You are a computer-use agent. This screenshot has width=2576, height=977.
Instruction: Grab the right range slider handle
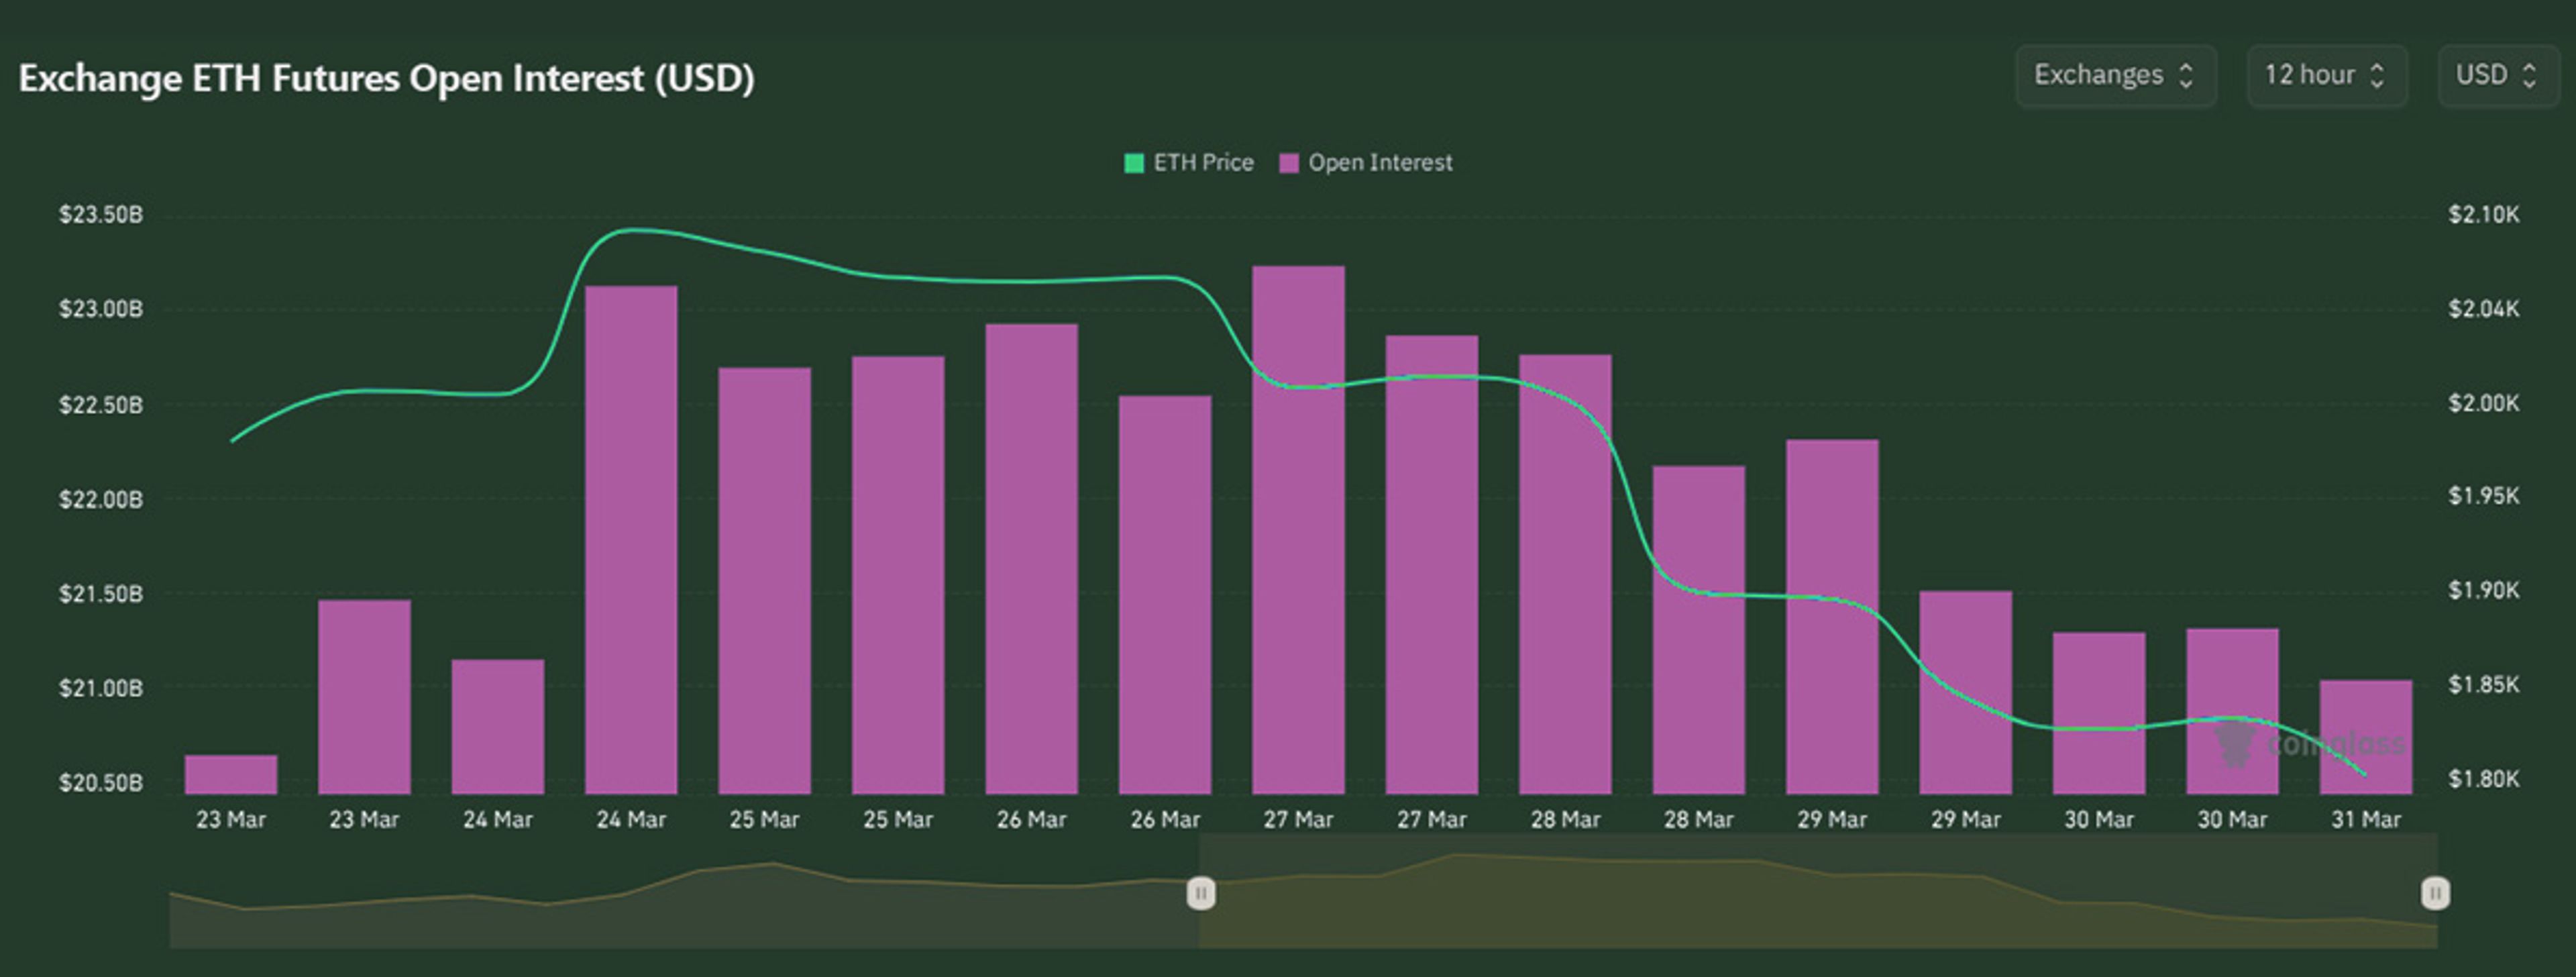tap(2435, 892)
